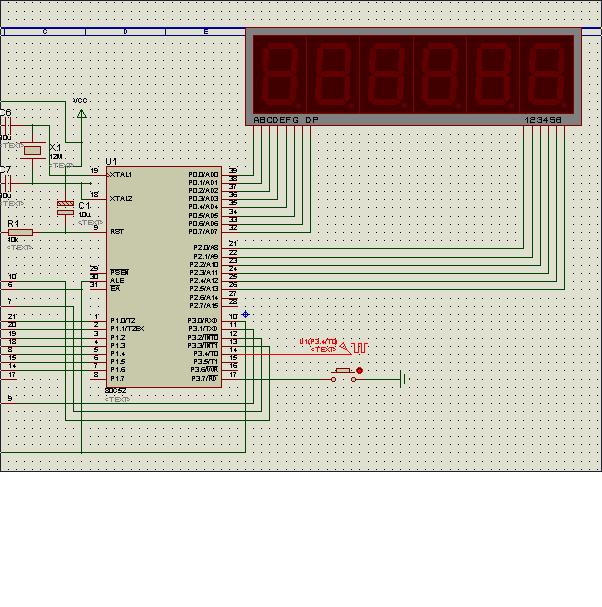This screenshot has height=607, width=602.
Task: Click the P2.0/A8 pin label on U1
Action: coord(204,247)
